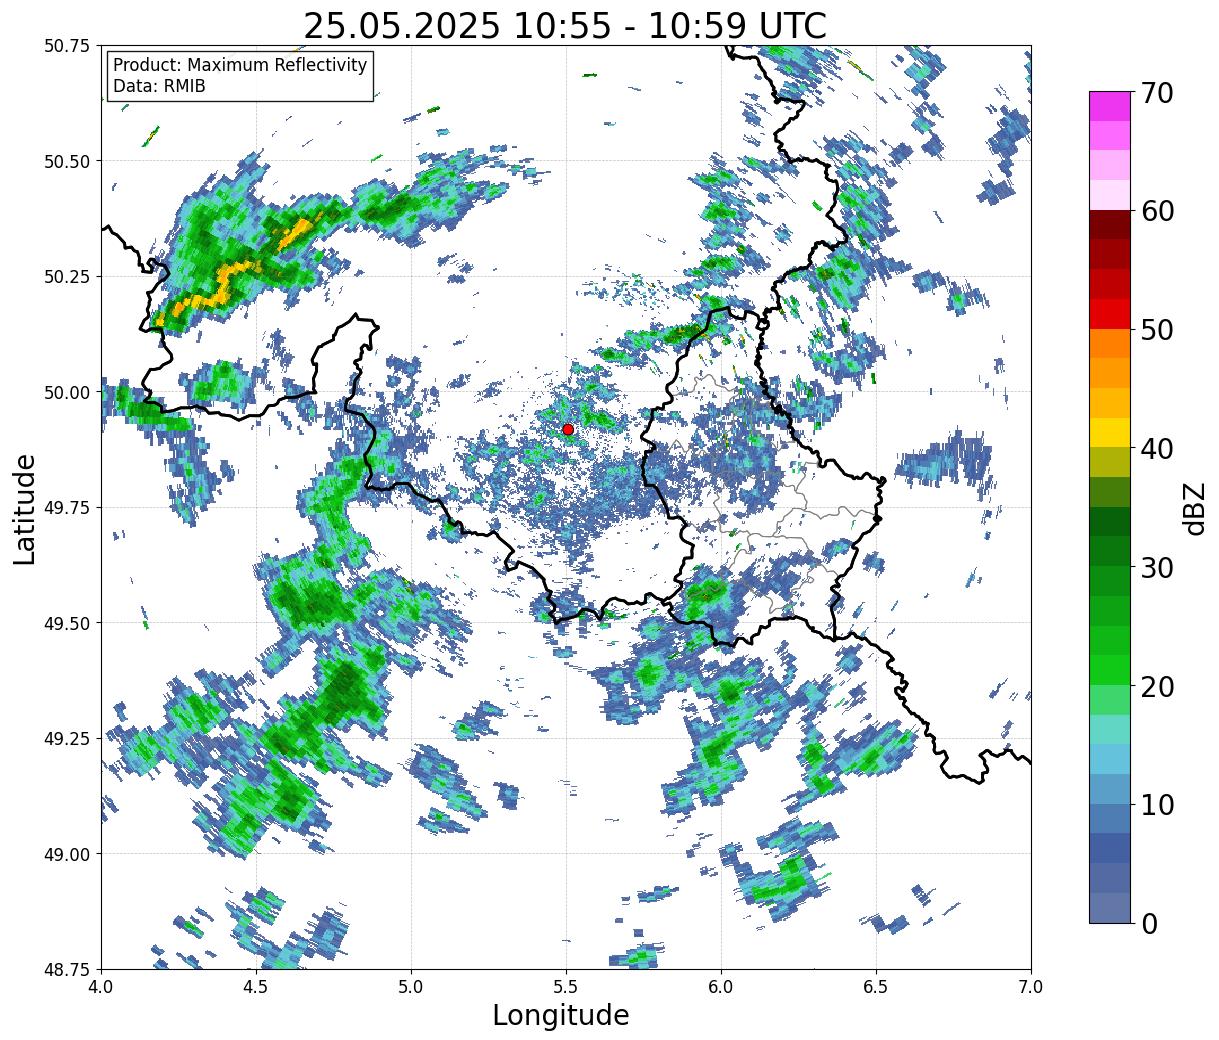Click the 4.5 longitude tick label
The width and height of the screenshot is (1219, 1040).
(x=256, y=987)
